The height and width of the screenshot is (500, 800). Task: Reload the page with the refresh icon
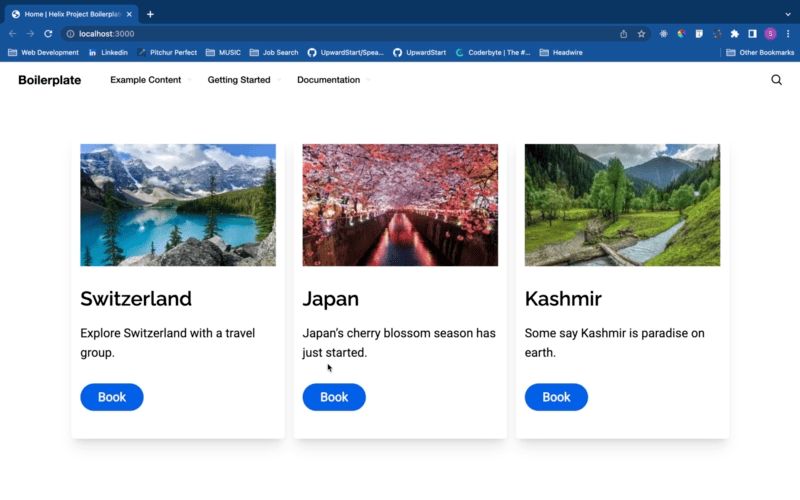pyautogui.click(x=47, y=33)
